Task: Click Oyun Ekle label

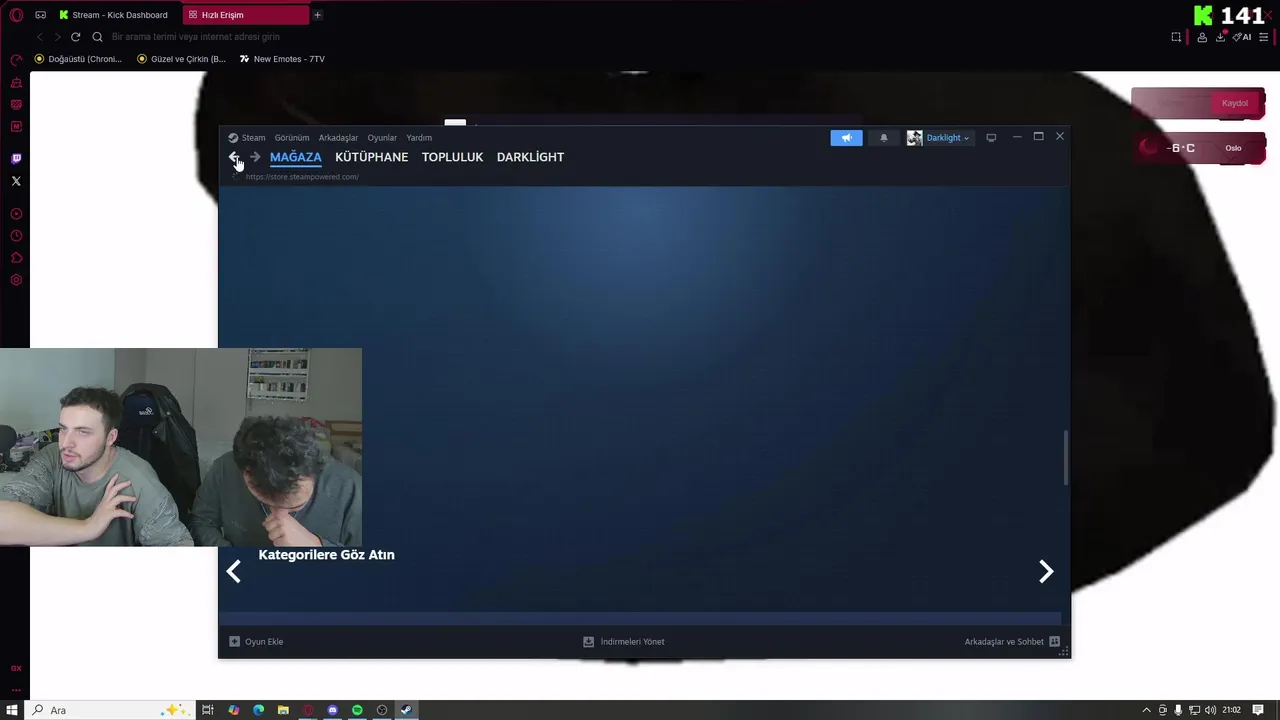Action: [264, 642]
